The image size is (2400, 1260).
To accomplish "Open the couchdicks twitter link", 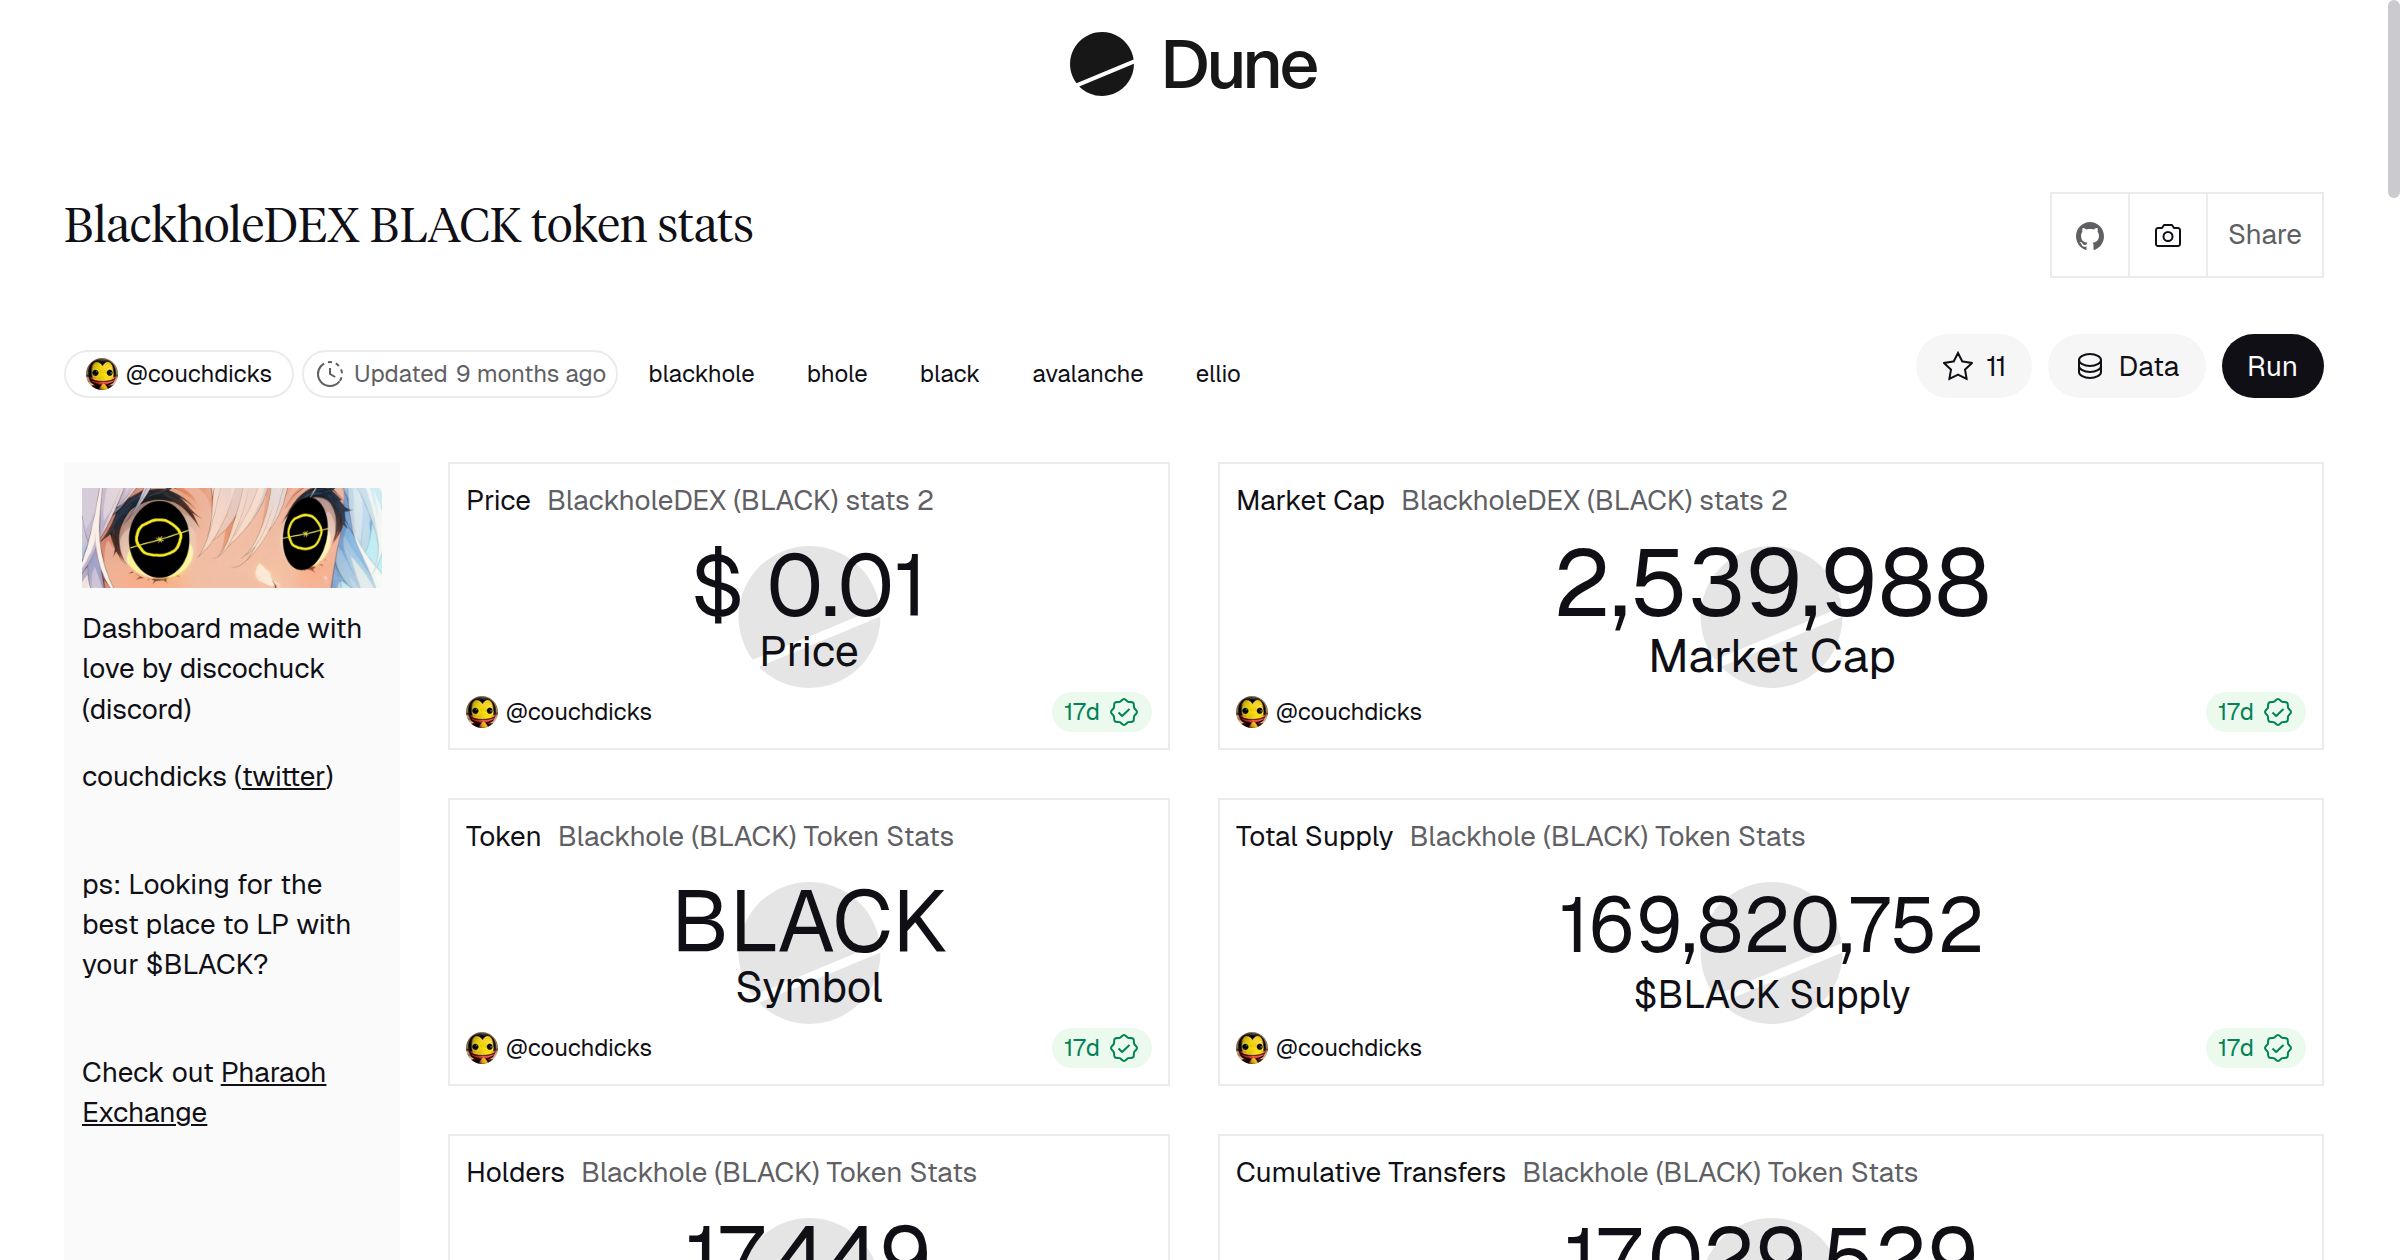I will tap(283, 776).
